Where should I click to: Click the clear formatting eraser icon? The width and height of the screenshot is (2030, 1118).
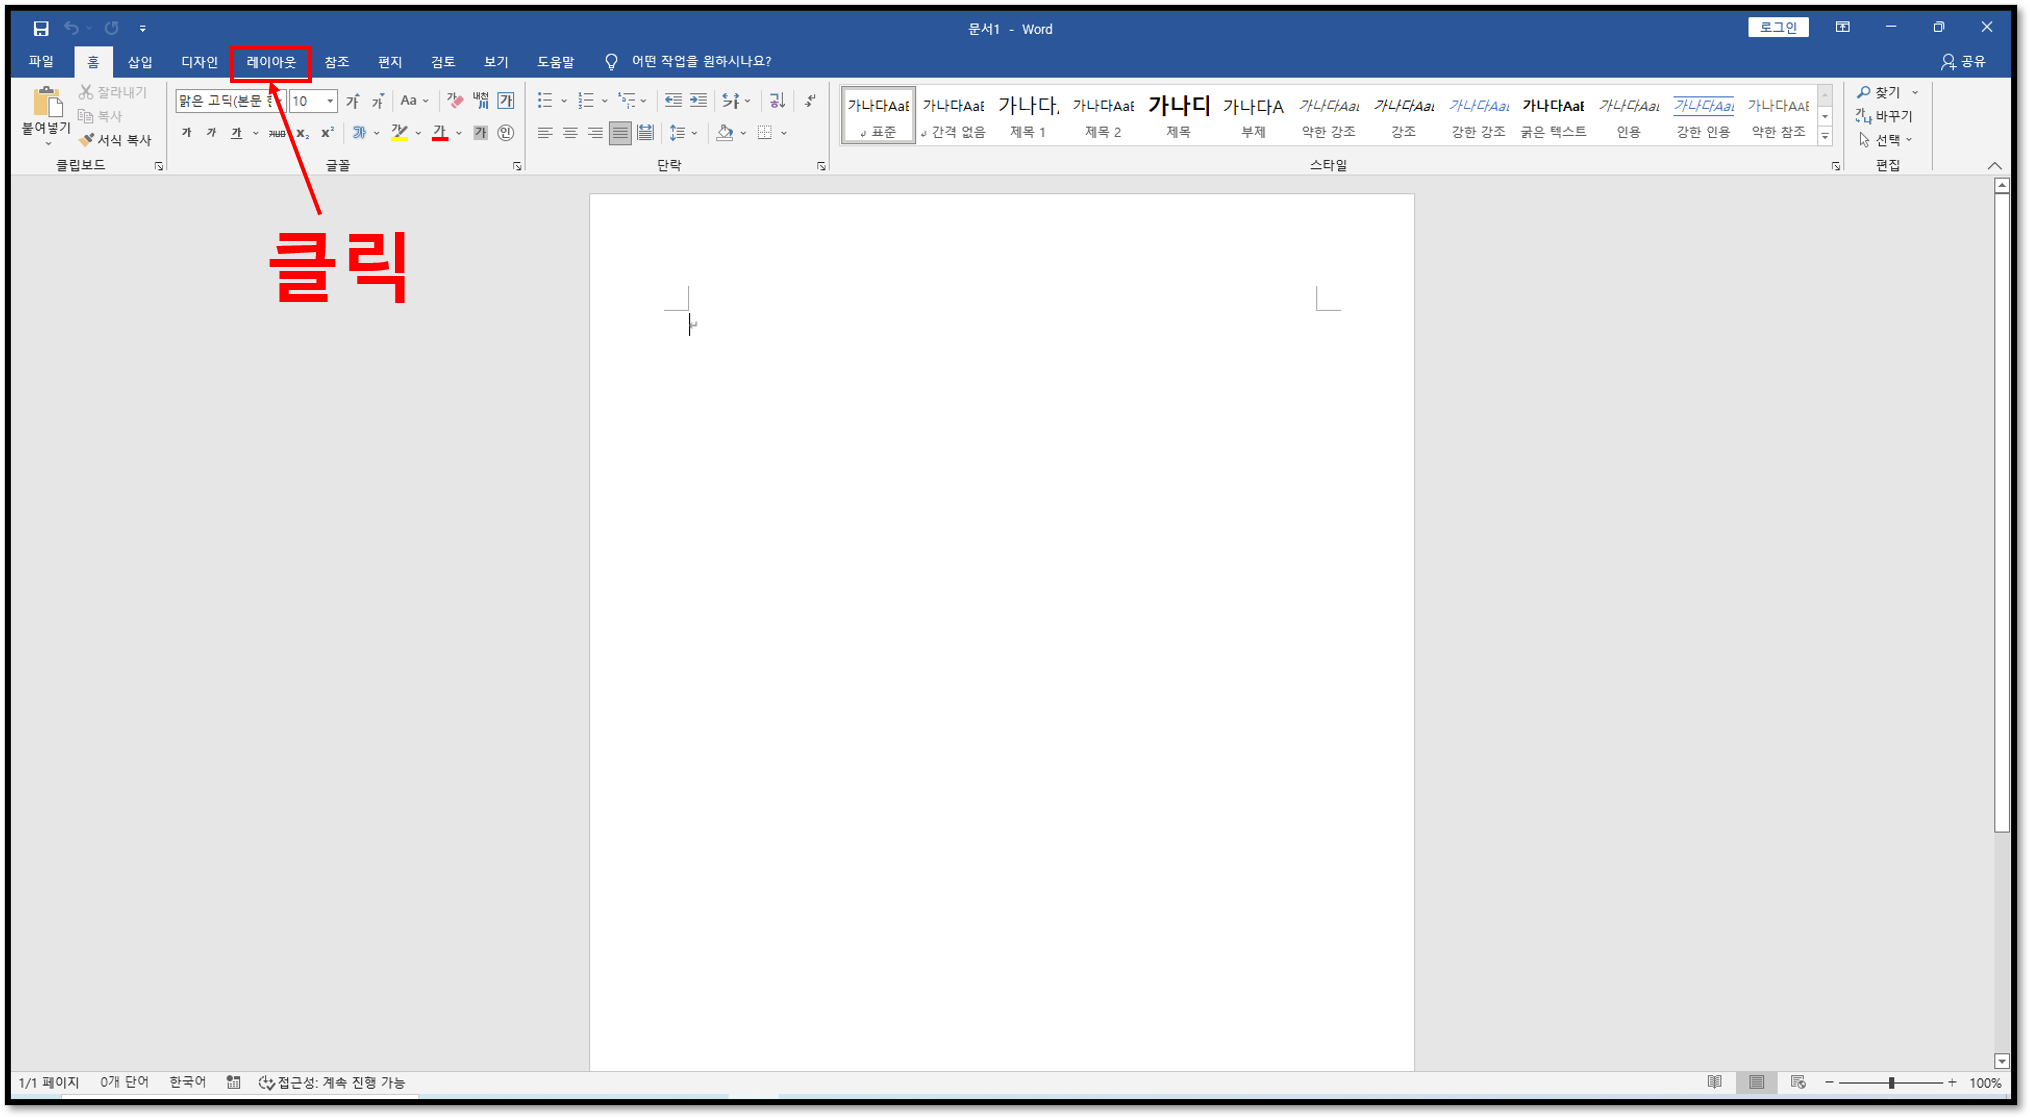pos(455,100)
